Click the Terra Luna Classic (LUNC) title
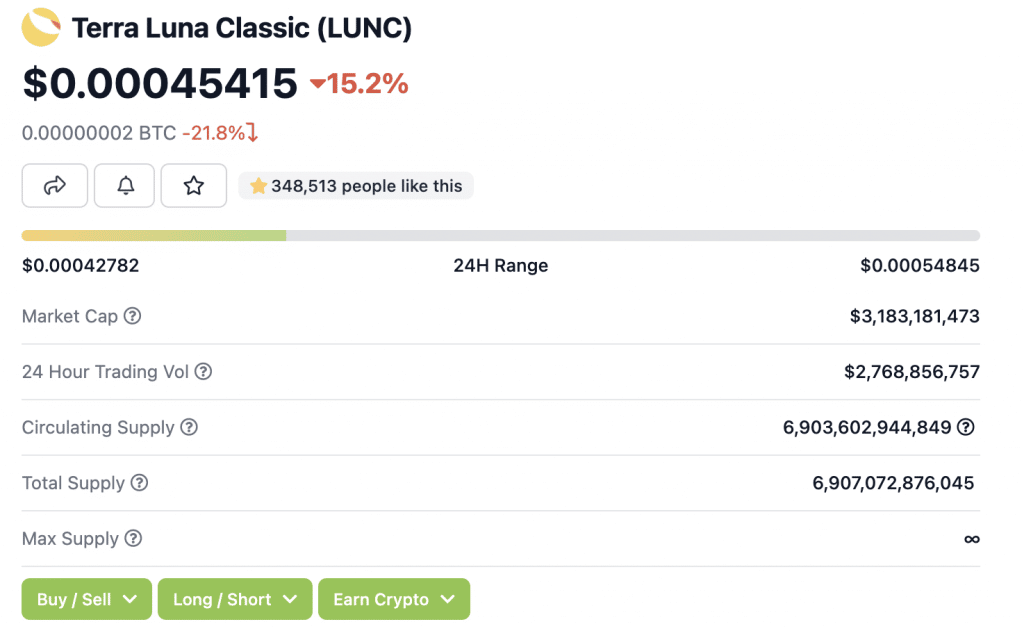Image resolution: width=1024 pixels, height=631 pixels. (242, 28)
